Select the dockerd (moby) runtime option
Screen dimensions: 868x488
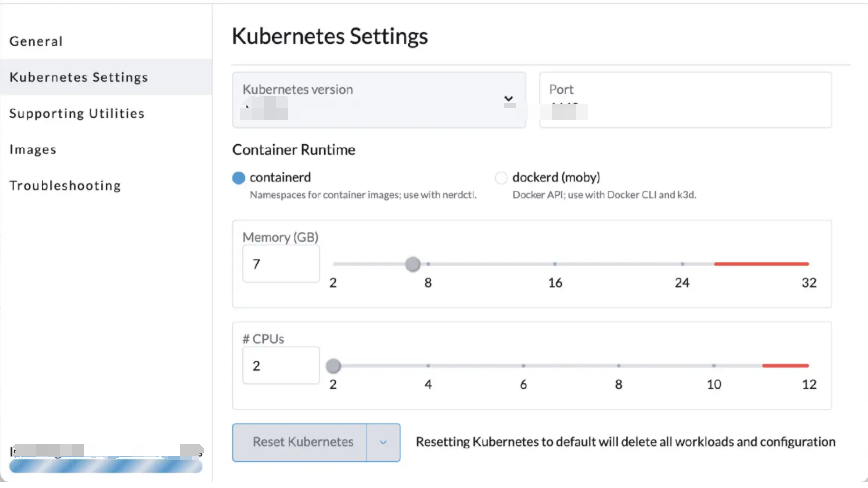(501, 178)
